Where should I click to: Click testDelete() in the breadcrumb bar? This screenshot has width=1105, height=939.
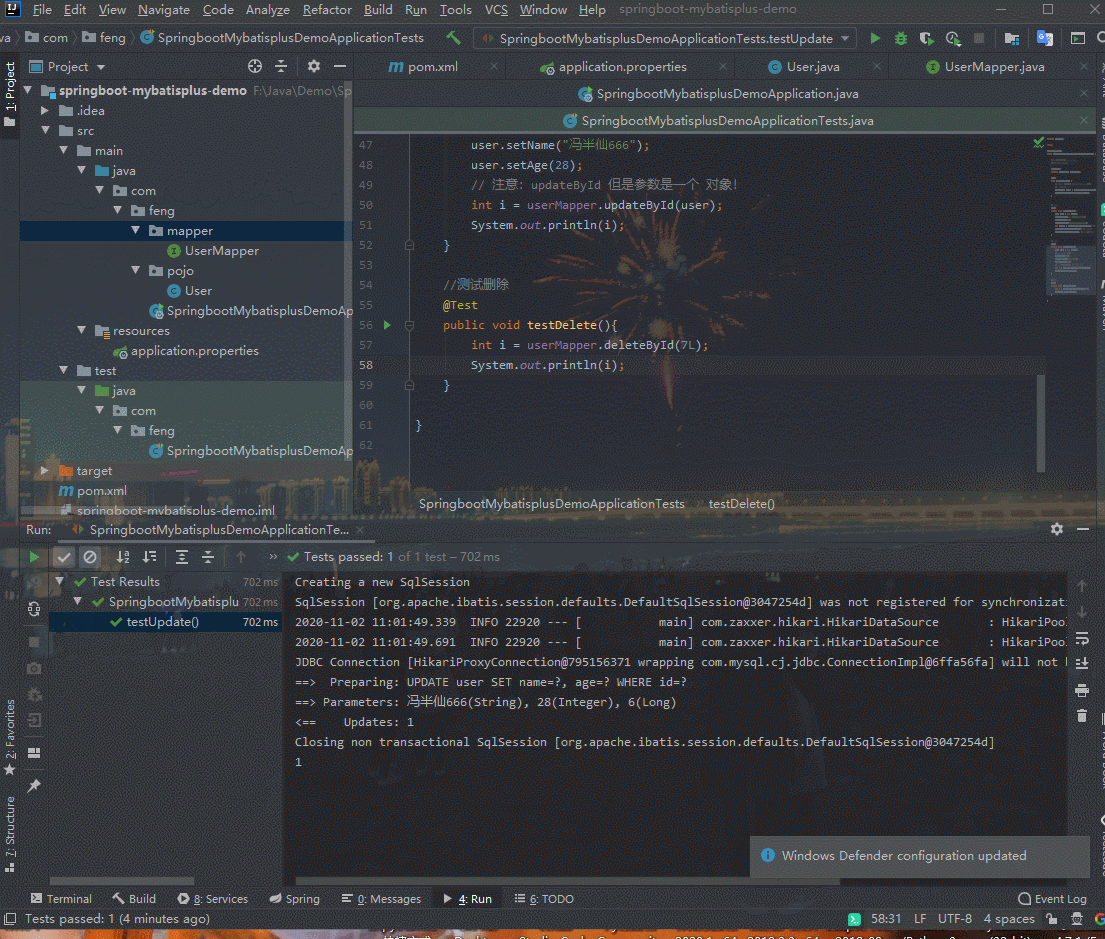[x=741, y=503]
